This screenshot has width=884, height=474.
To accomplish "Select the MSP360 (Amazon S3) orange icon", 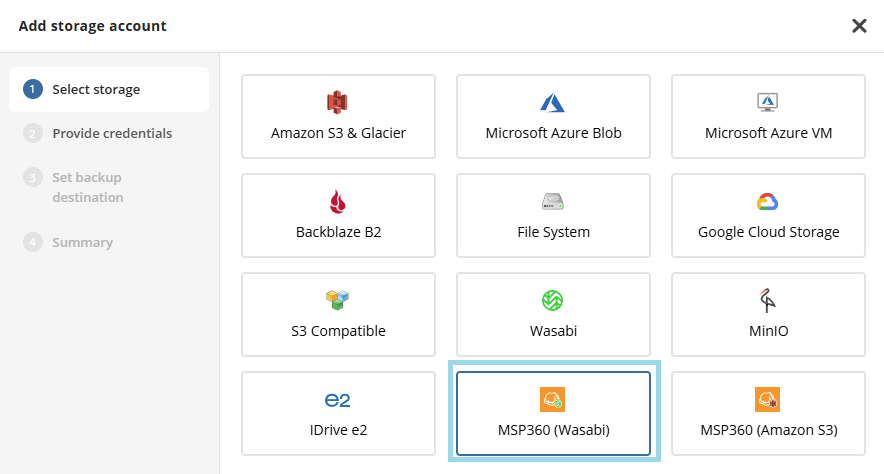I will click(768, 400).
